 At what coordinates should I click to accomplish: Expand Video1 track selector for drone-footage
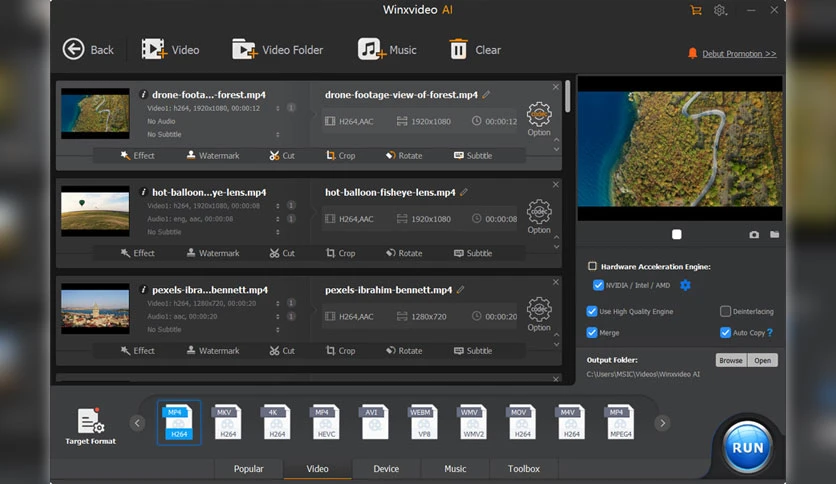pyautogui.click(x=278, y=108)
